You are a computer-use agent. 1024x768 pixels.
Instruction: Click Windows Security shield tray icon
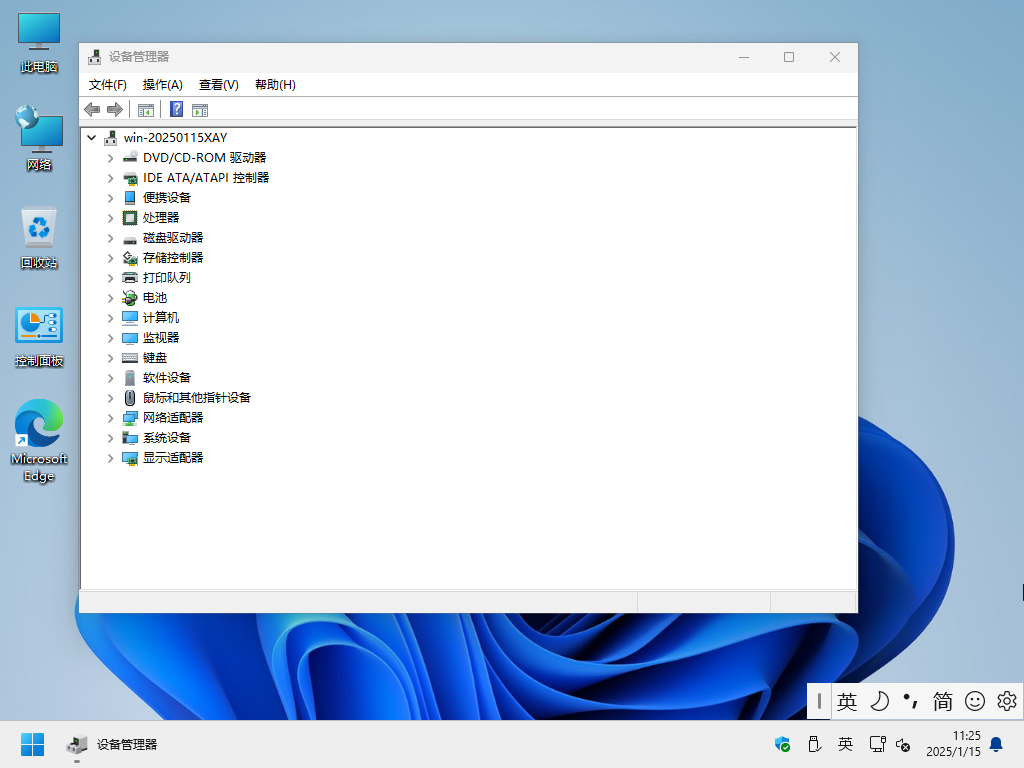(x=782, y=744)
